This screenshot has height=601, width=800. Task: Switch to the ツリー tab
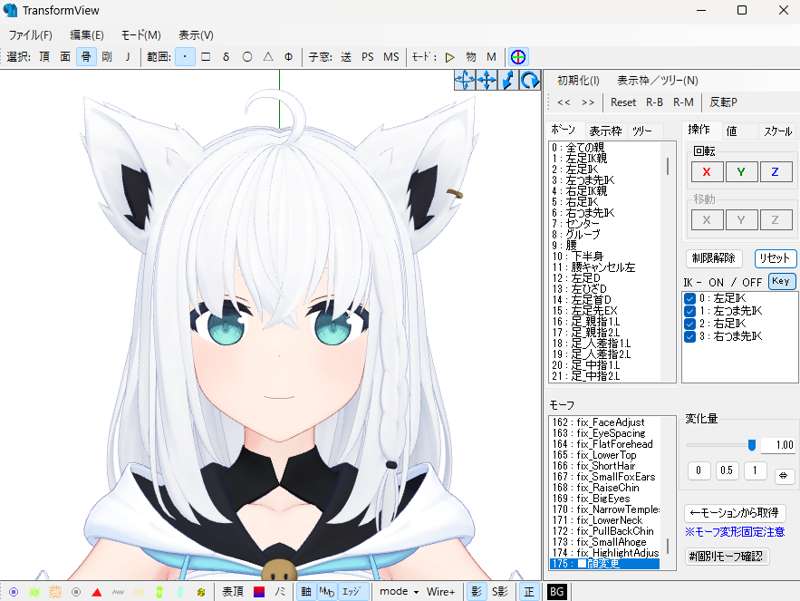[x=642, y=131]
